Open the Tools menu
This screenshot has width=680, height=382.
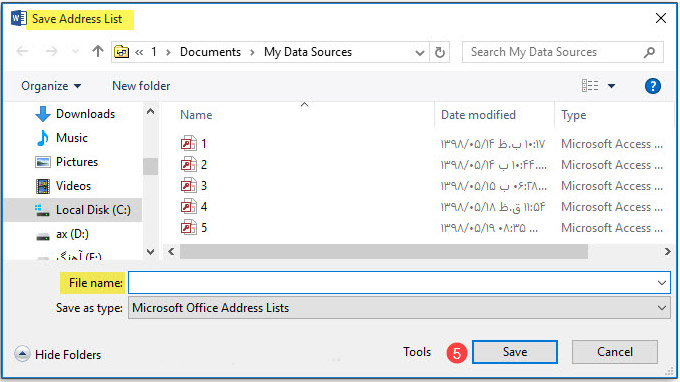tap(417, 352)
